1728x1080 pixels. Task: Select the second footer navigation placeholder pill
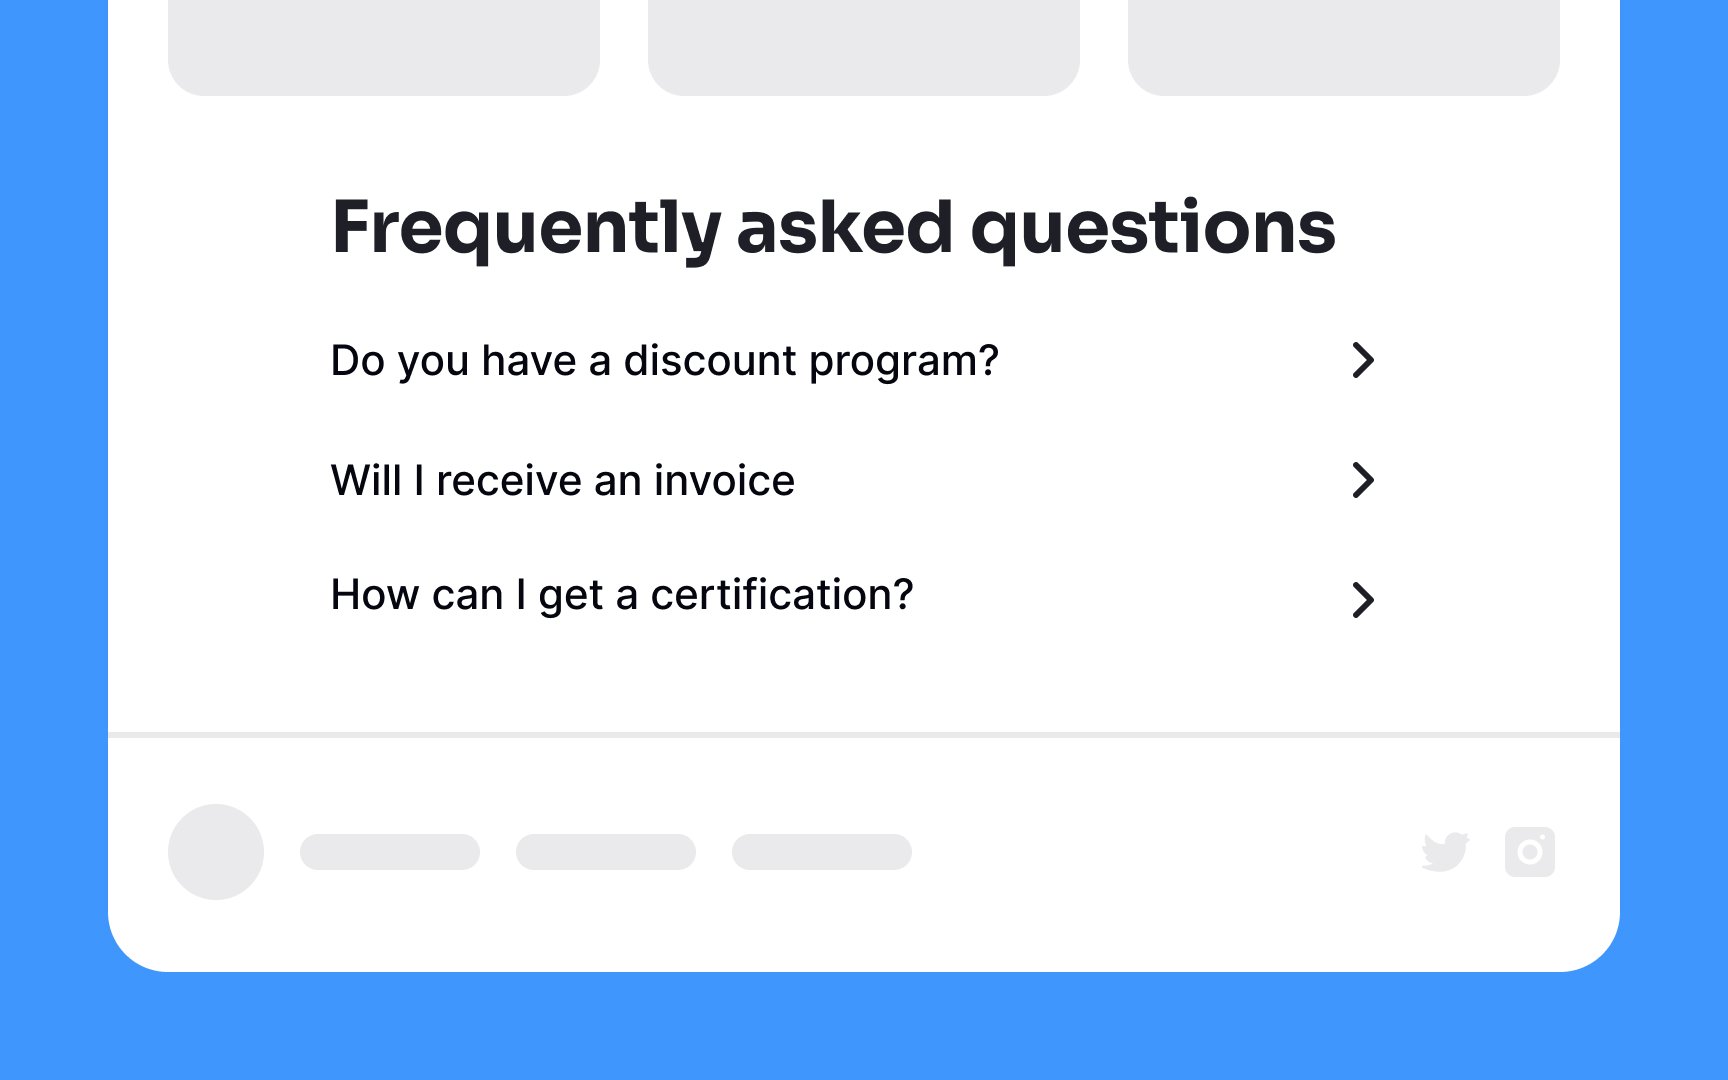coord(606,852)
